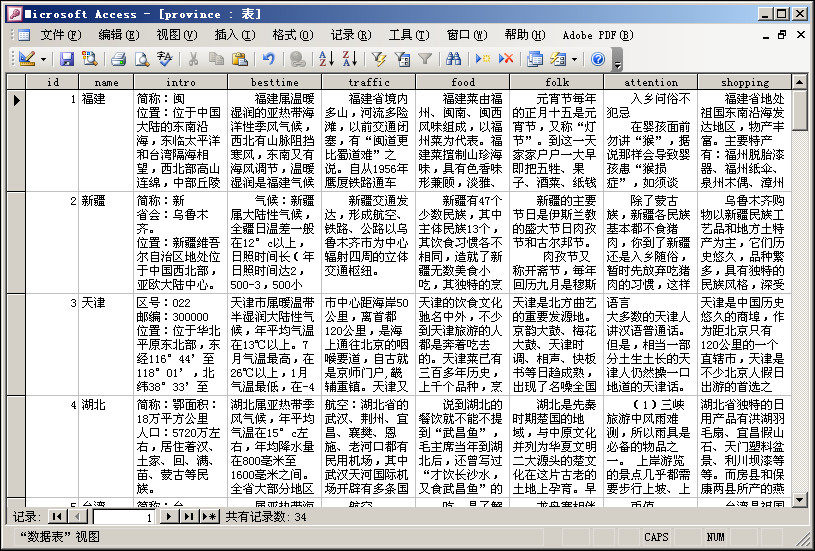This screenshot has width=815, height=551.
Task: Apply Filter By Selection icon
Action: pyautogui.click(x=379, y=59)
